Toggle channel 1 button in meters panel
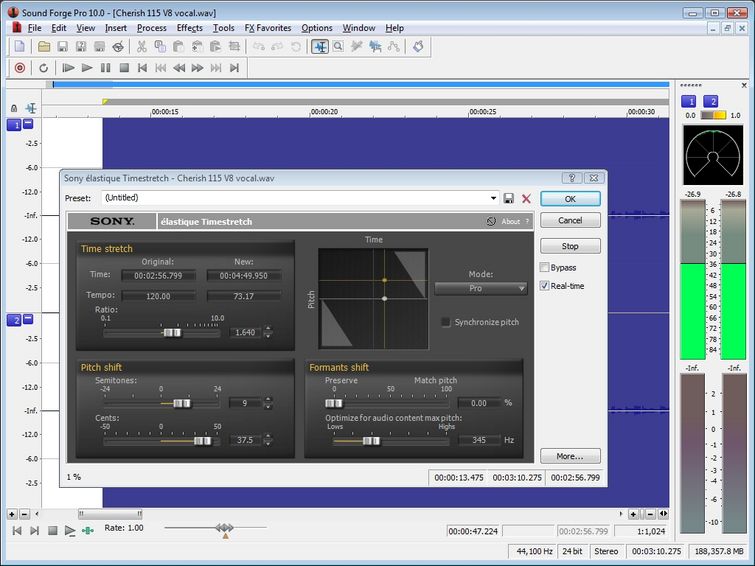 pos(688,101)
